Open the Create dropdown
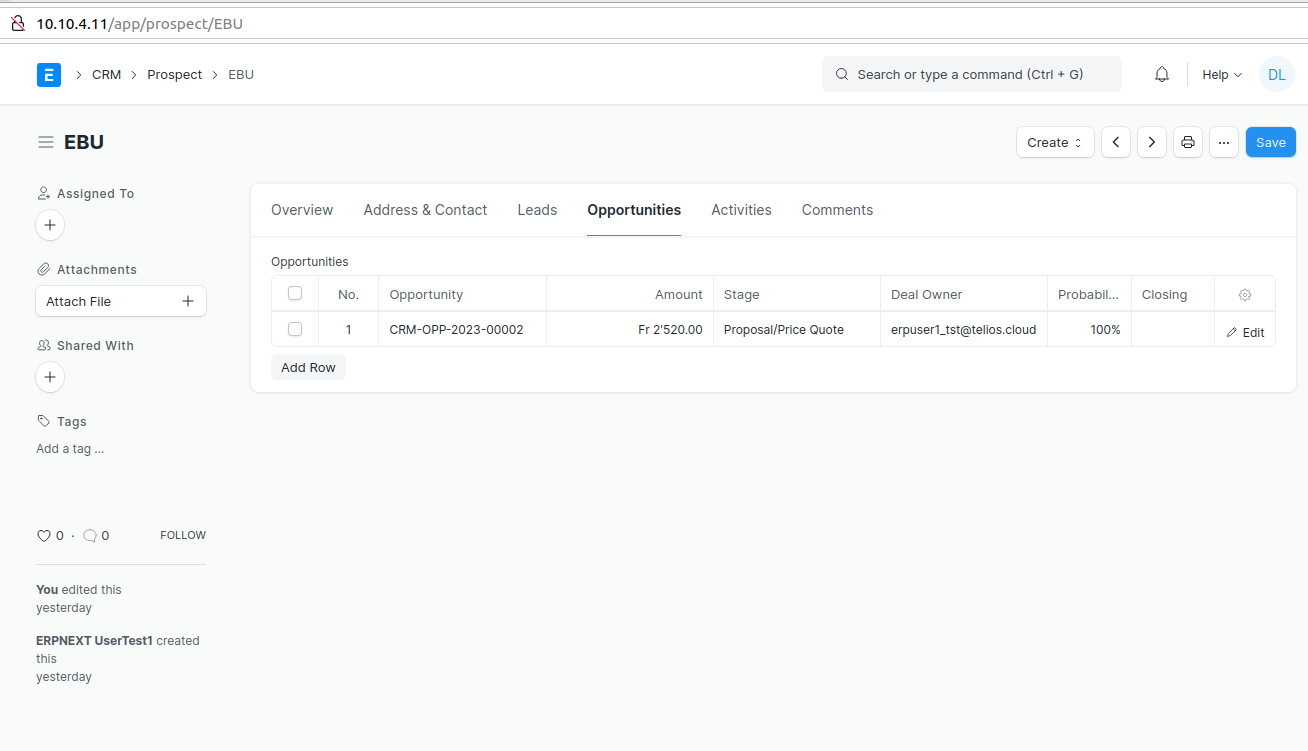 1054,142
